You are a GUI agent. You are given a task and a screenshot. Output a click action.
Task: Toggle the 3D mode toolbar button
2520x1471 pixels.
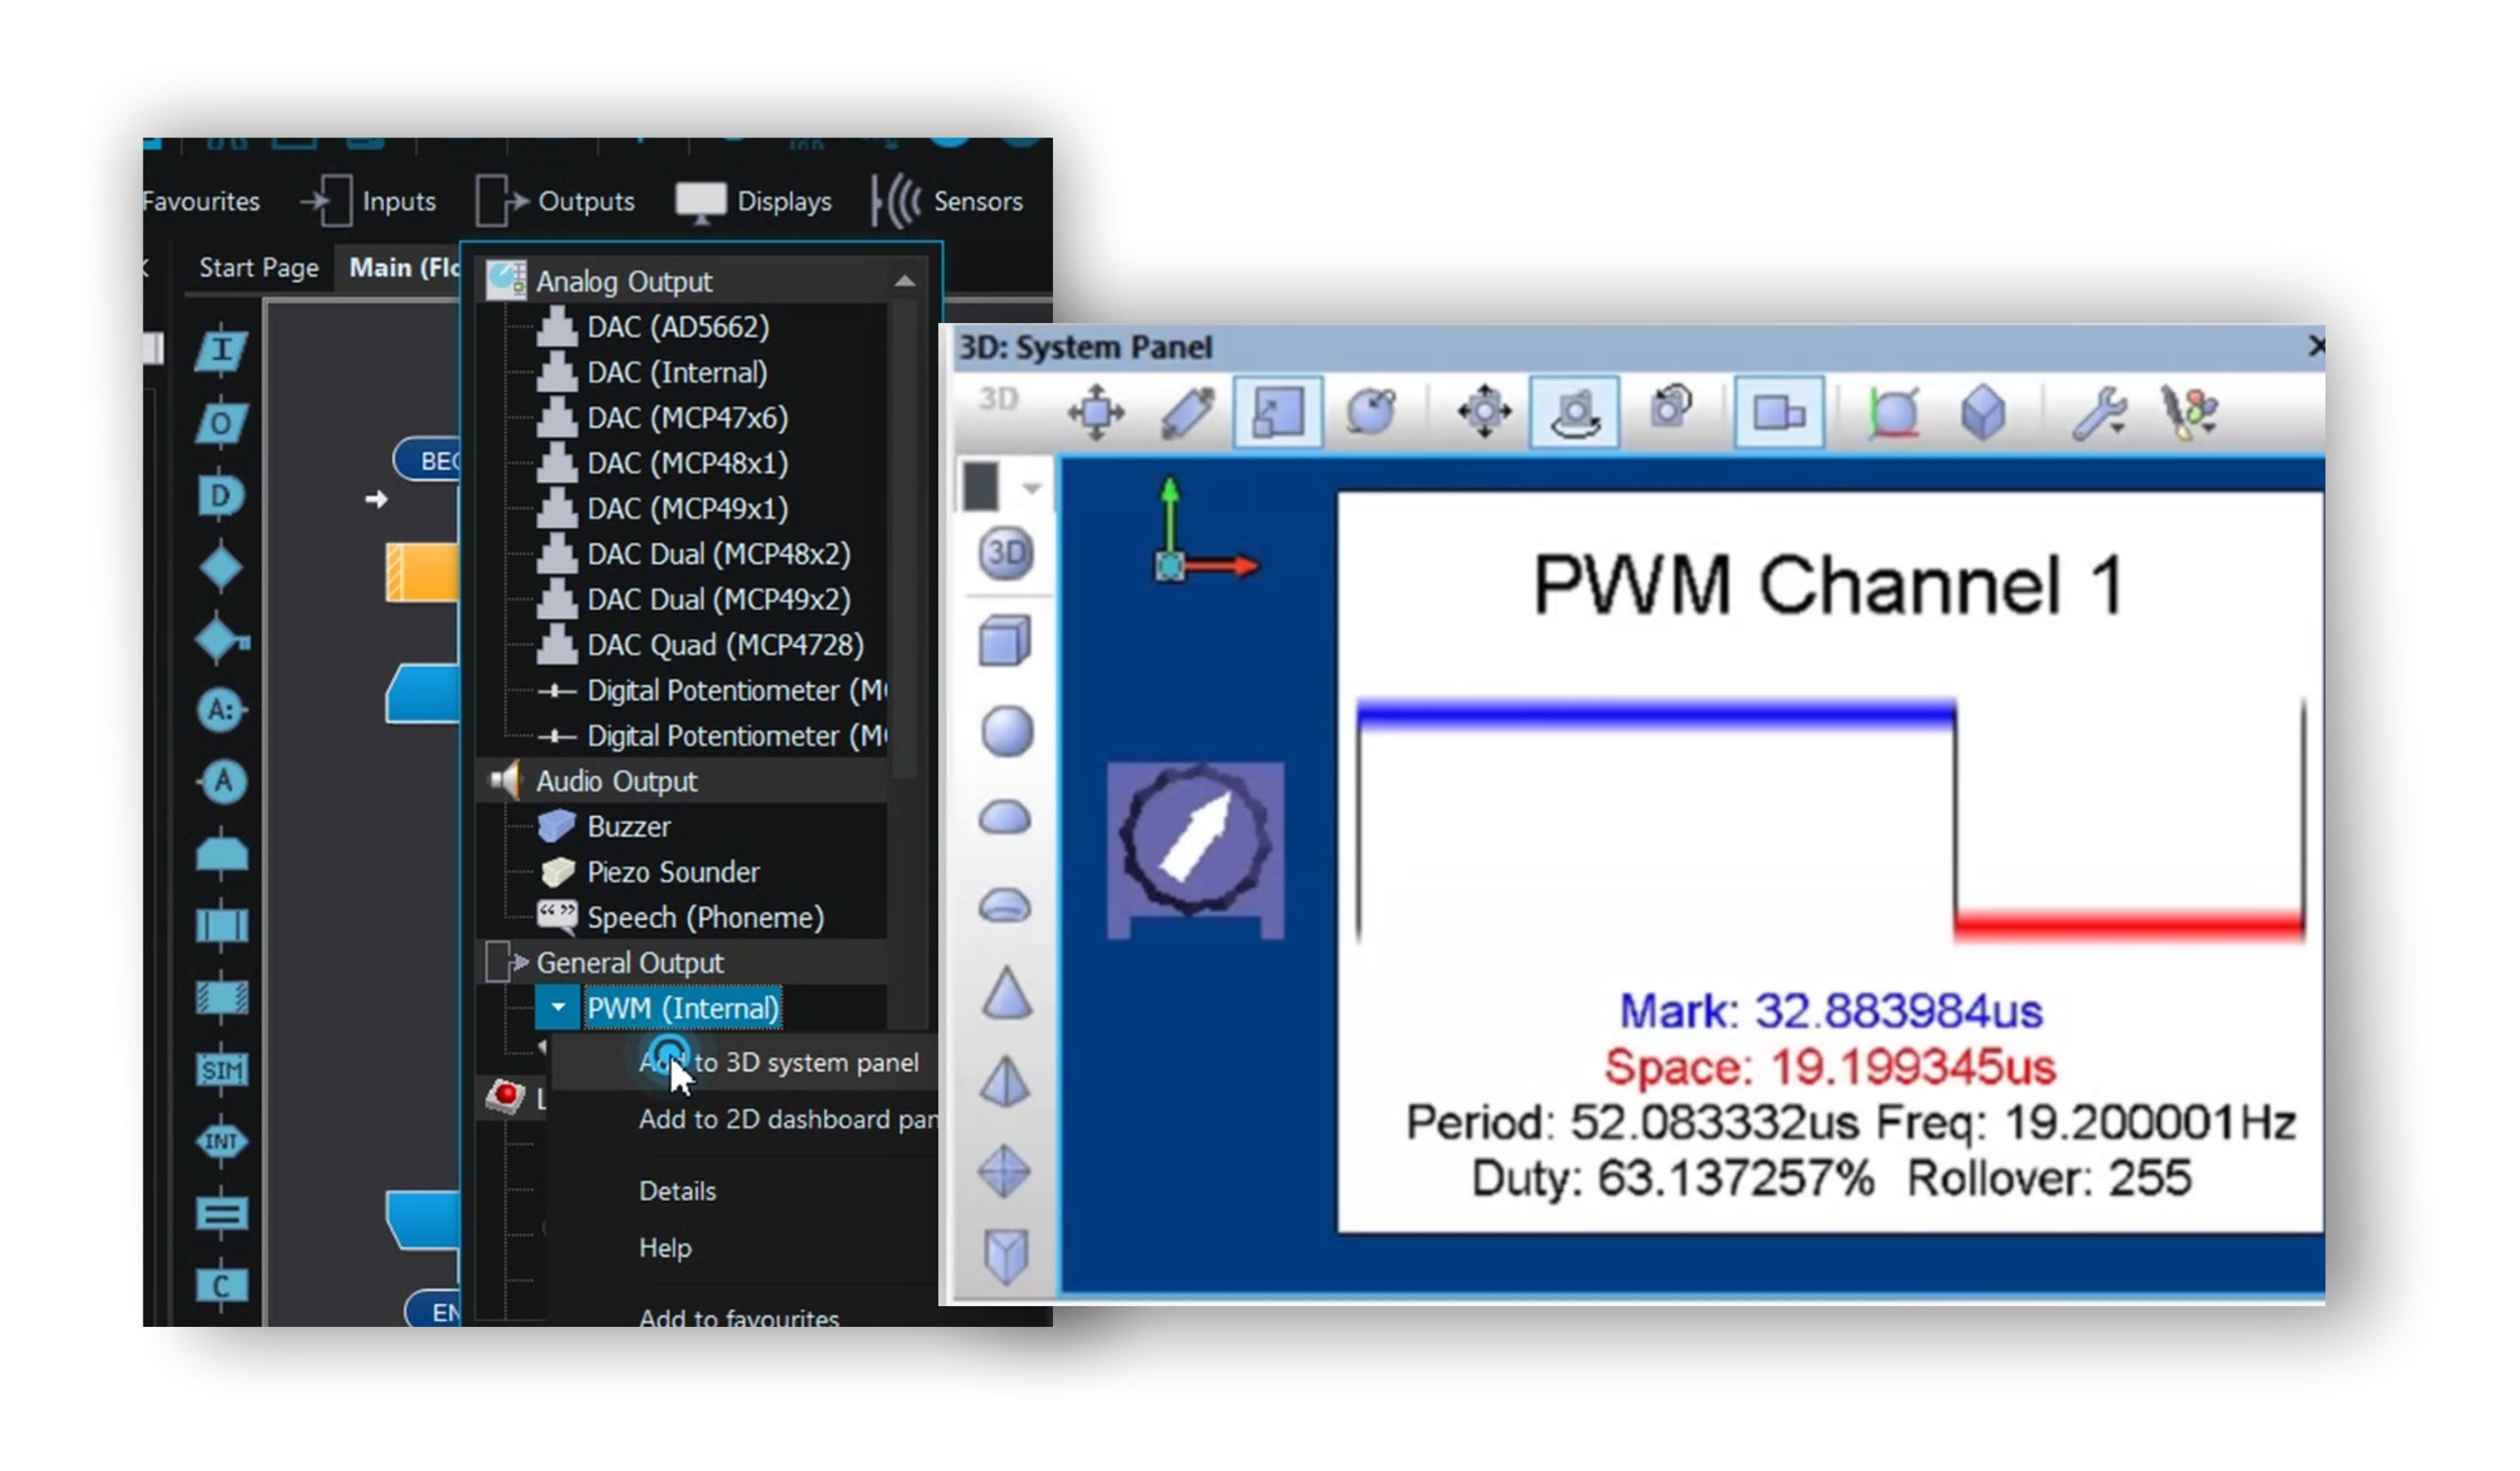pos(998,401)
